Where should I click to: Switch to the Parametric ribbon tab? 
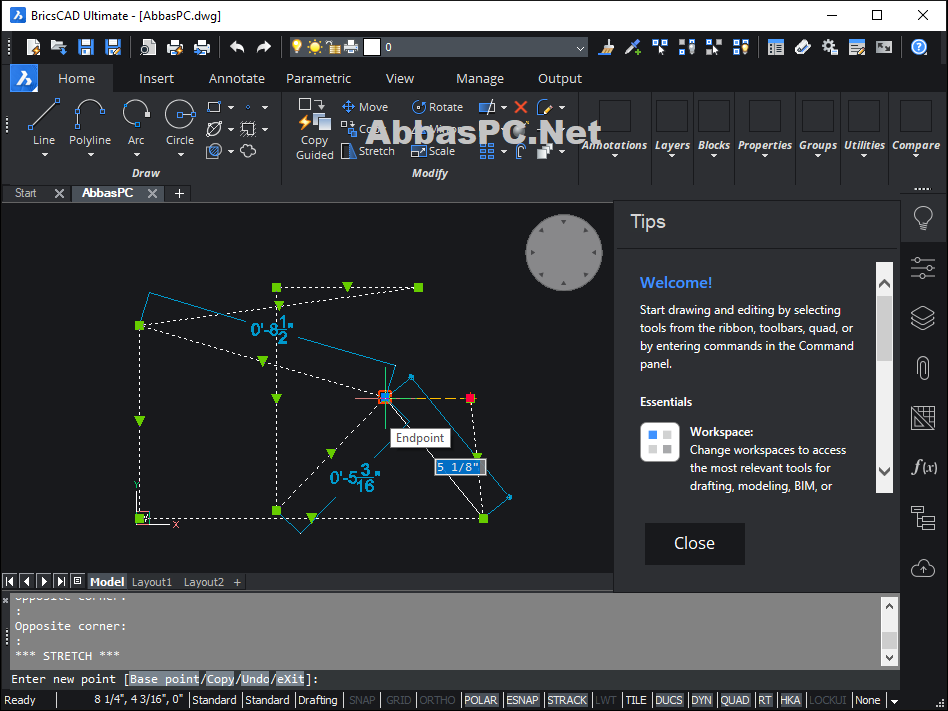319,79
